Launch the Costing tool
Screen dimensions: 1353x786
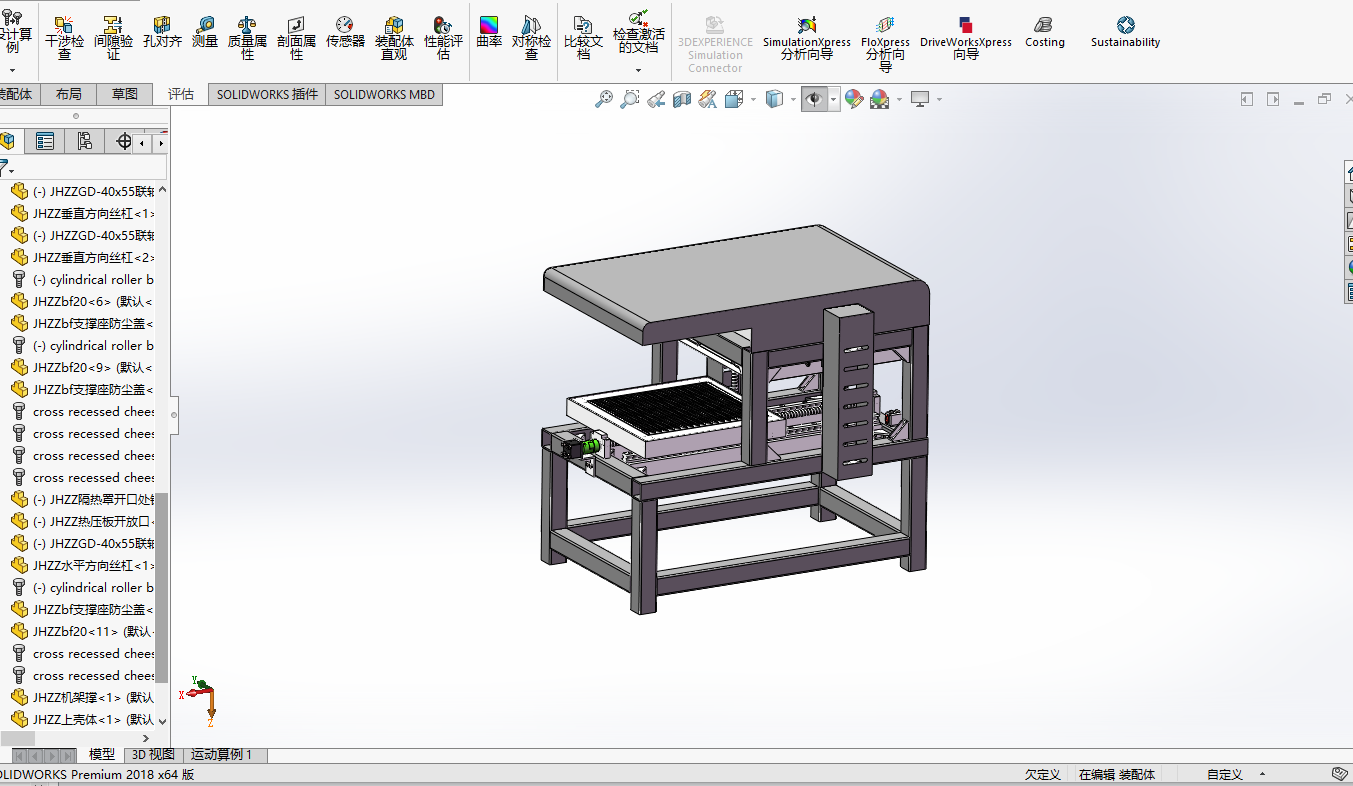(x=1044, y=32)
